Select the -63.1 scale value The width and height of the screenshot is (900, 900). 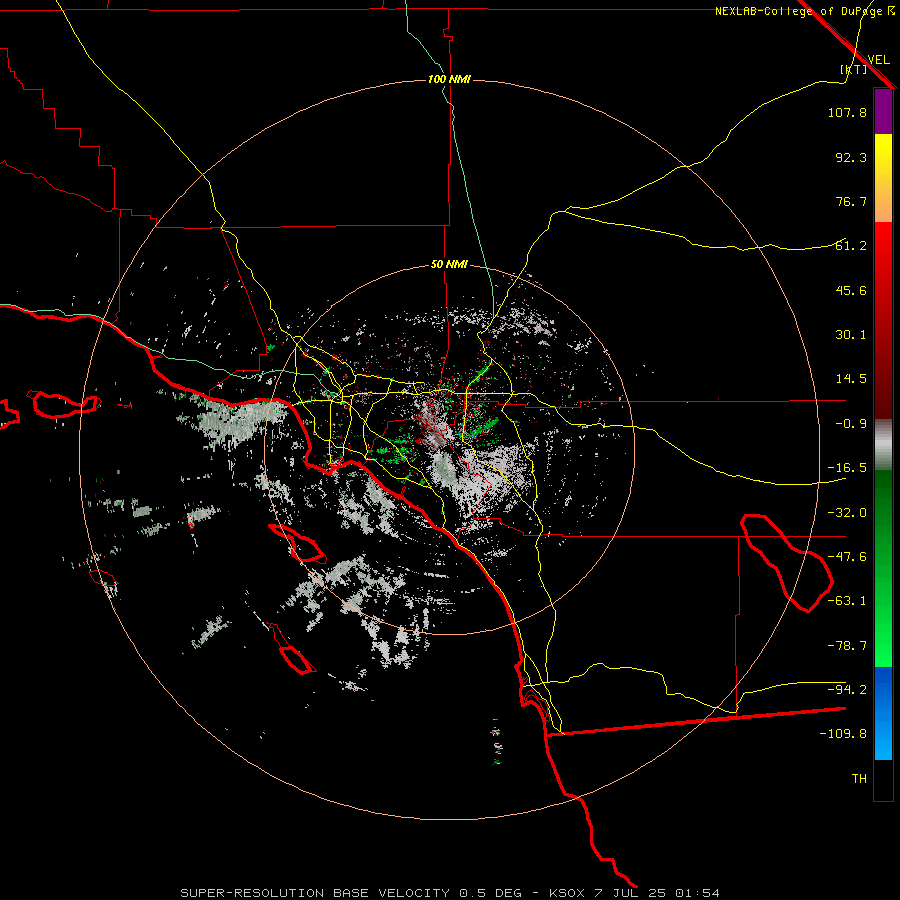pos(847,601)
